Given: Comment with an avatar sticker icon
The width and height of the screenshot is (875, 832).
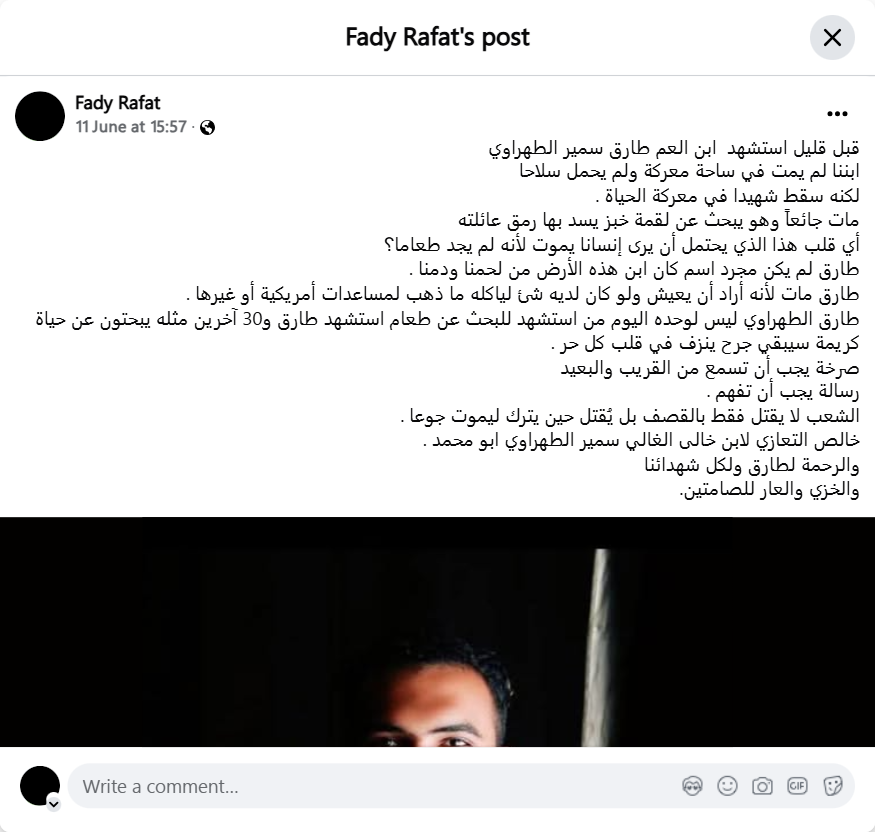Looking at the screenshot, I should point(692,786).
